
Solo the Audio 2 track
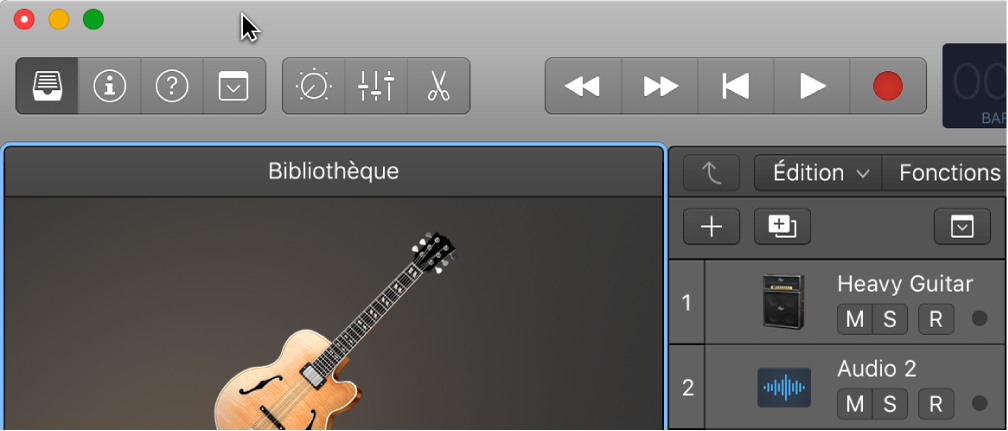pos(889,404)
